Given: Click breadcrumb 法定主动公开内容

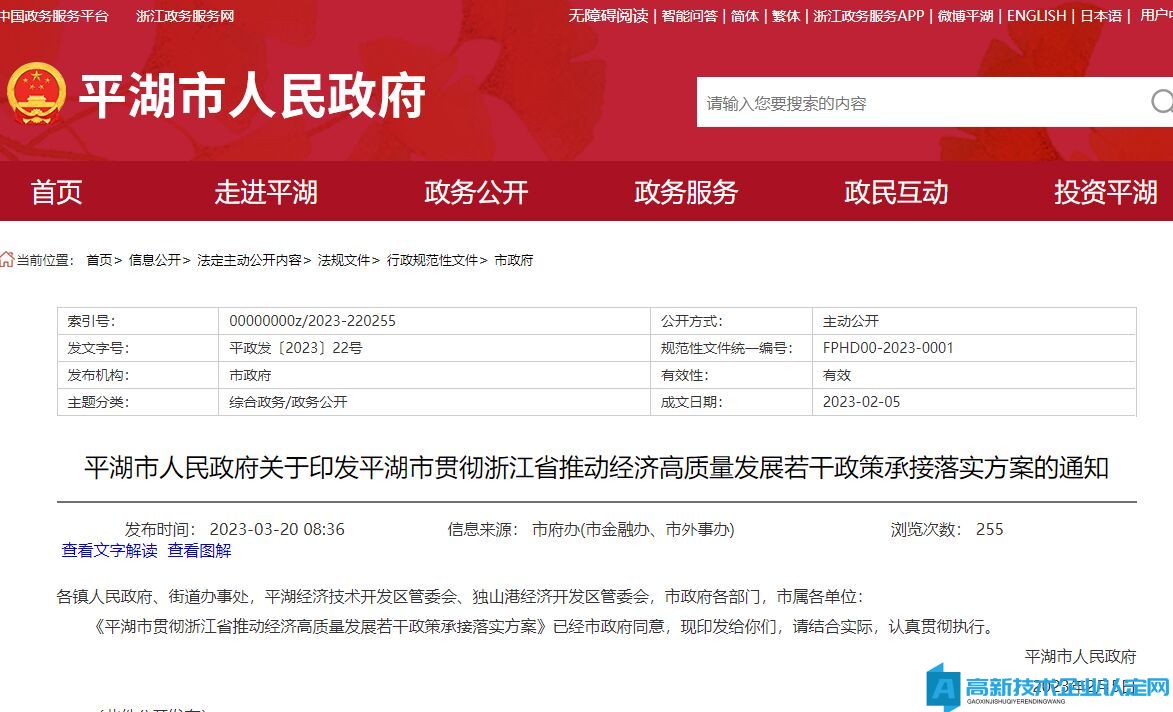Looking at the screenshot, I should coord(249,260).
